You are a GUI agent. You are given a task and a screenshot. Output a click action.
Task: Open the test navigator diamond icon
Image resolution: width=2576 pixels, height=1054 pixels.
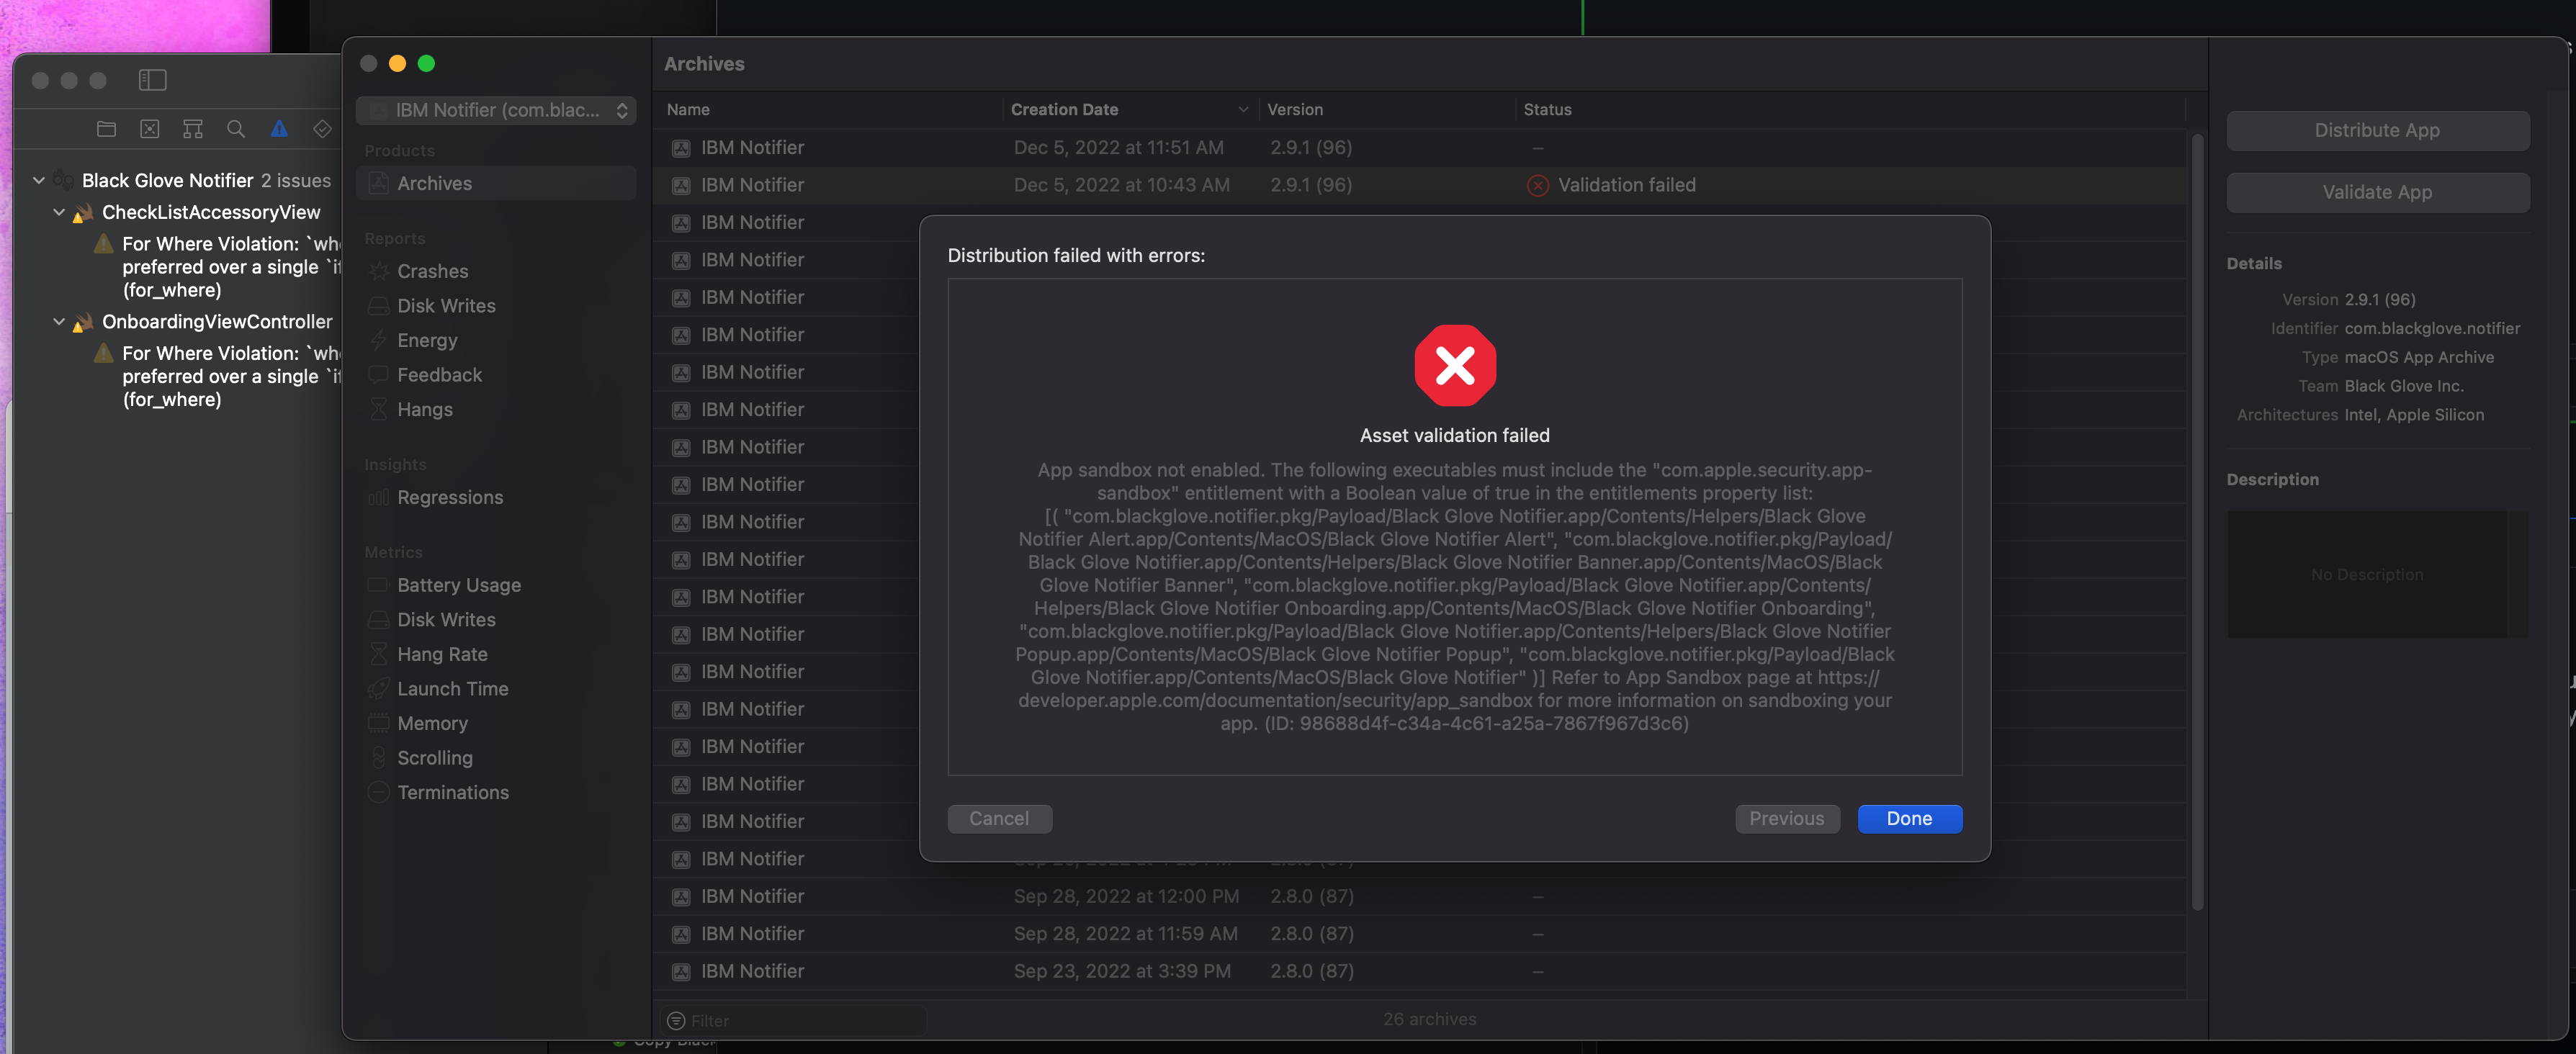[x=322, y=129]
